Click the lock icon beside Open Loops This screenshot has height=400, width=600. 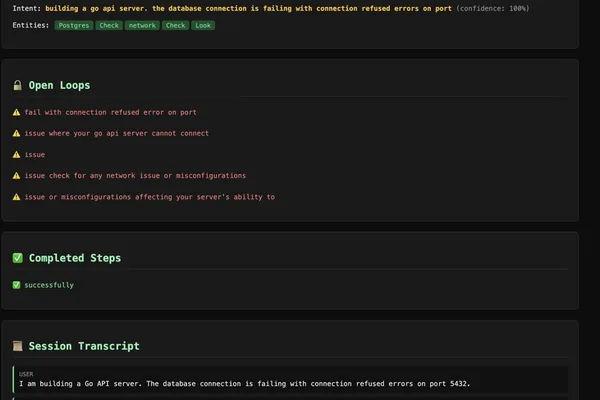click(17, 85)
